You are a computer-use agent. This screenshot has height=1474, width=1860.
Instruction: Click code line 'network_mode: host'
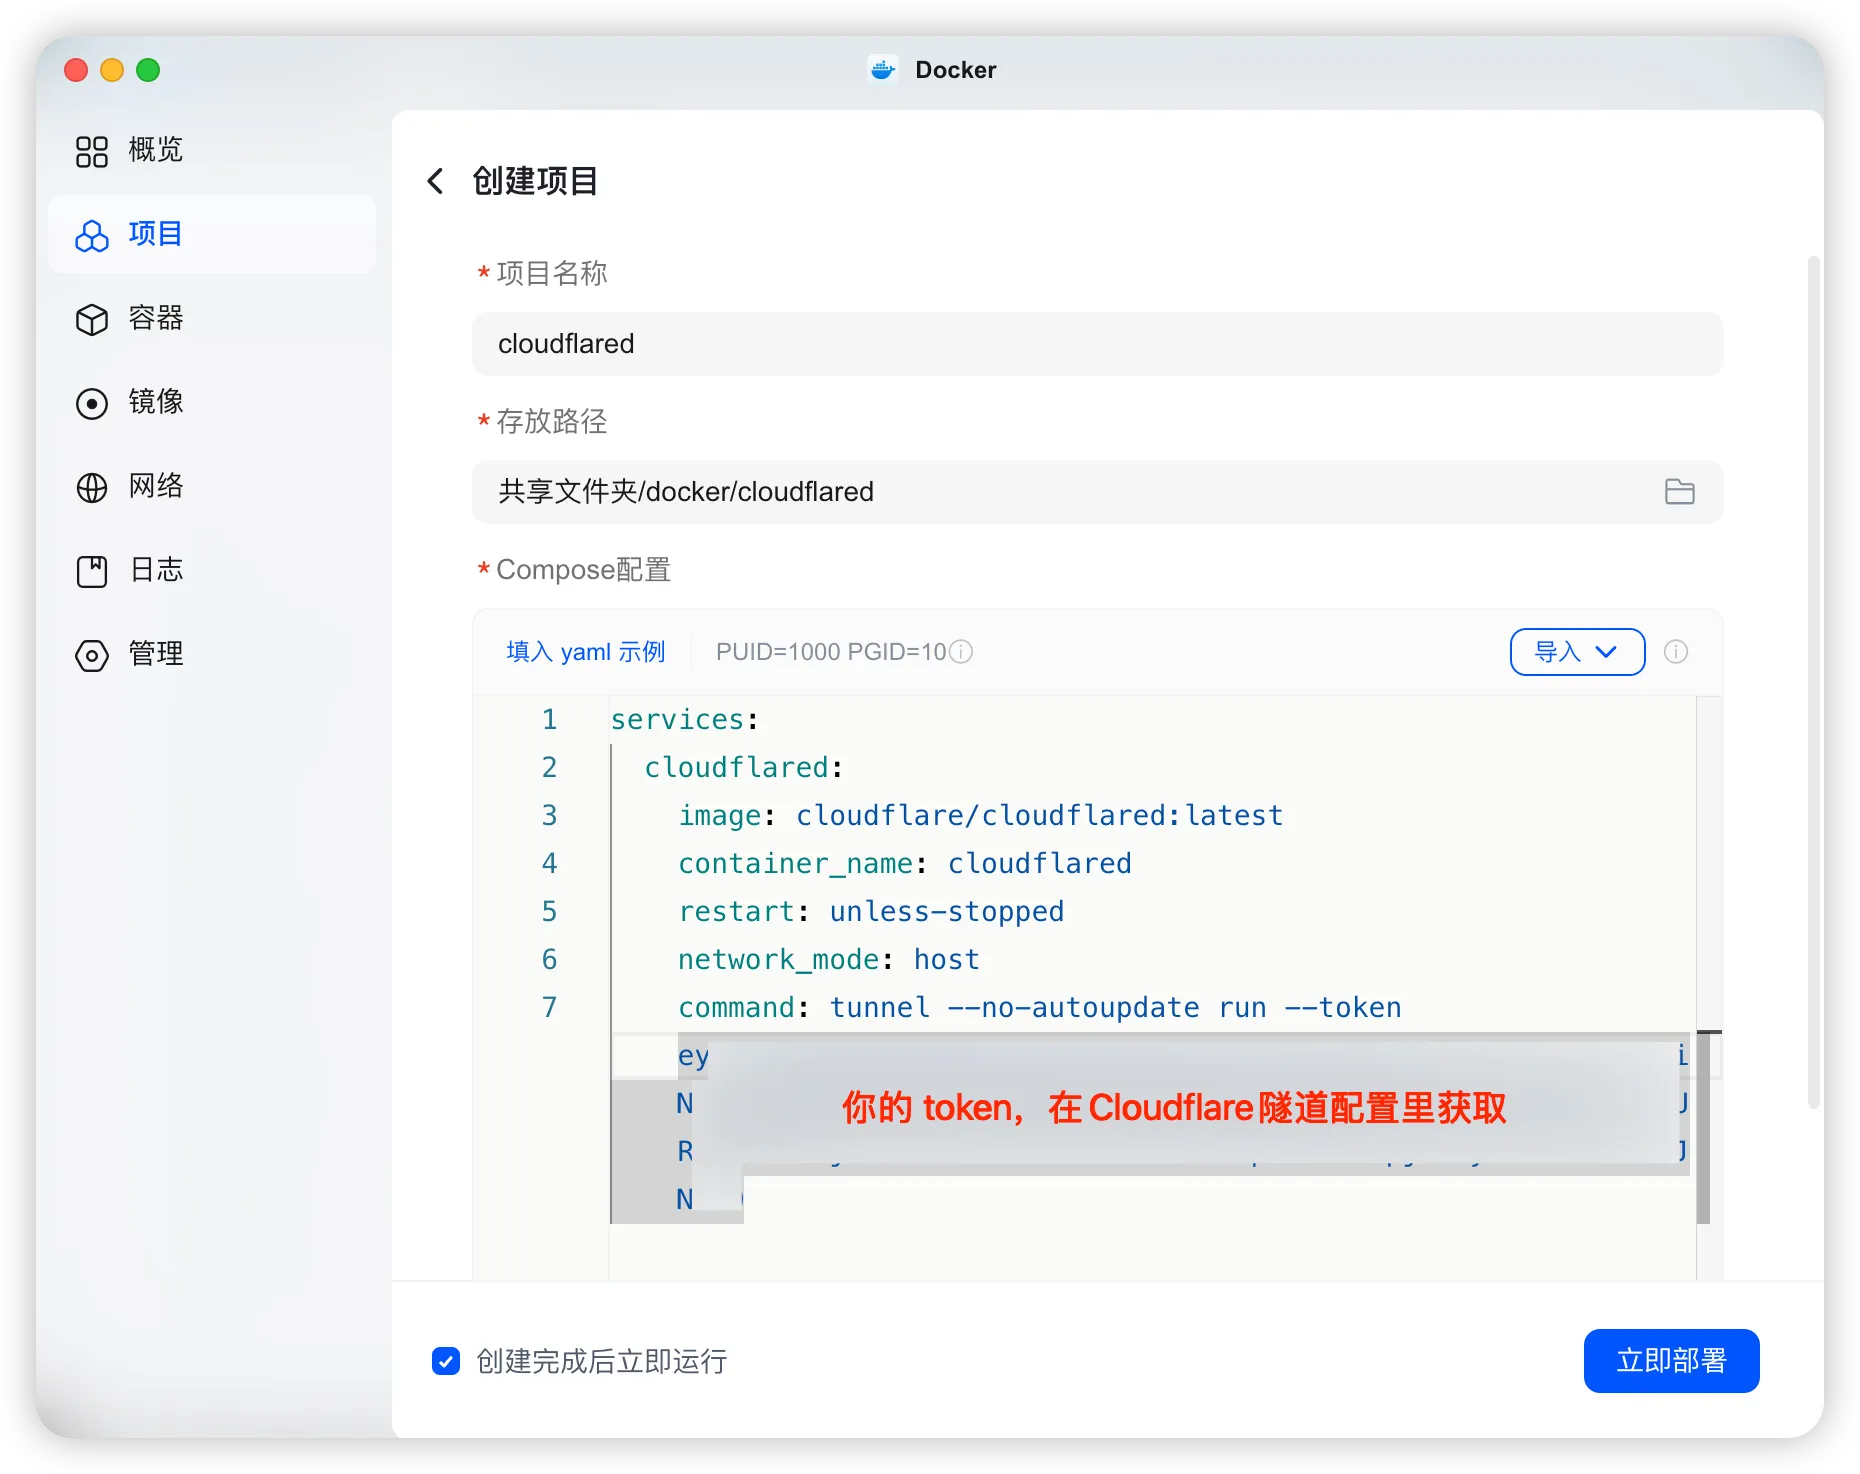pos(829,960)
